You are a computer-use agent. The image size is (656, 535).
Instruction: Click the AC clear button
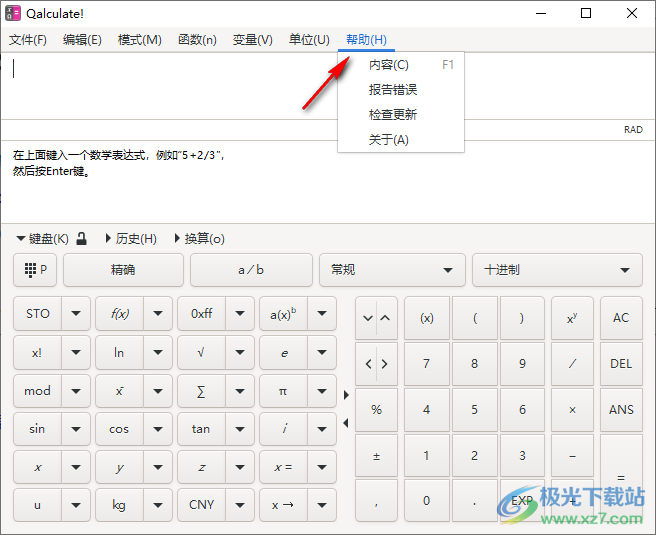(x=621, y=318)
